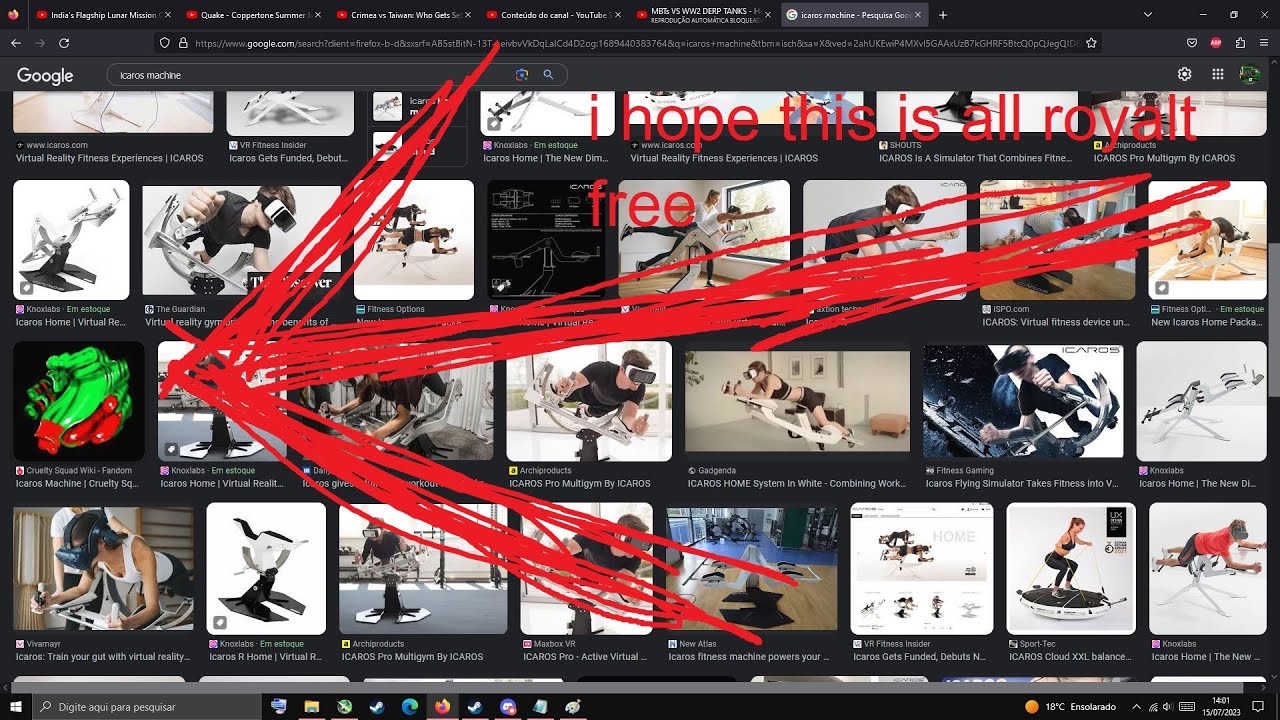This screenshot has height=720, width=1280.
Task: Open the green Cruelty Squad Icaros Machine image
Action: (x=79, y=401)
